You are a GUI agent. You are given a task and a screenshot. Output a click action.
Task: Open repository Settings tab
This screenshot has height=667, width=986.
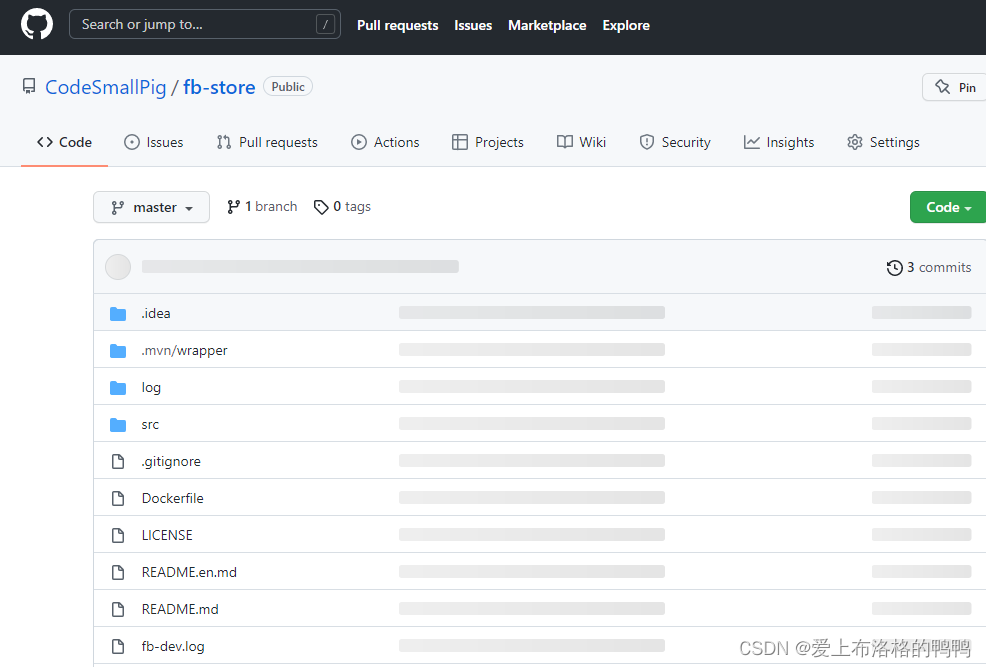[x=883, y=142]
